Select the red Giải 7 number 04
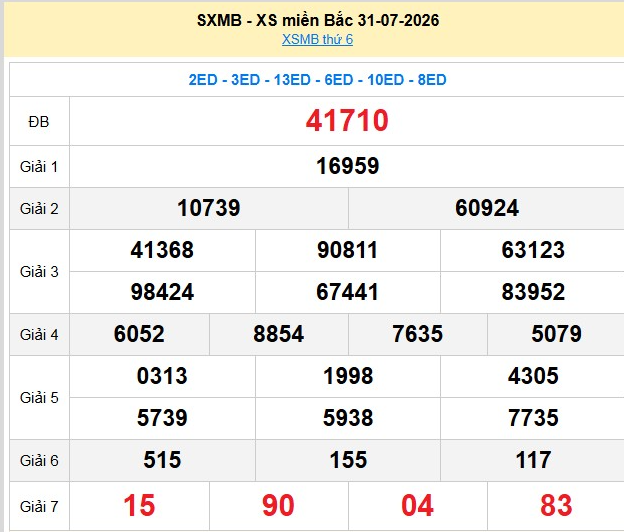Viewport: 624px width, 532px height. (x=417, y=506)
